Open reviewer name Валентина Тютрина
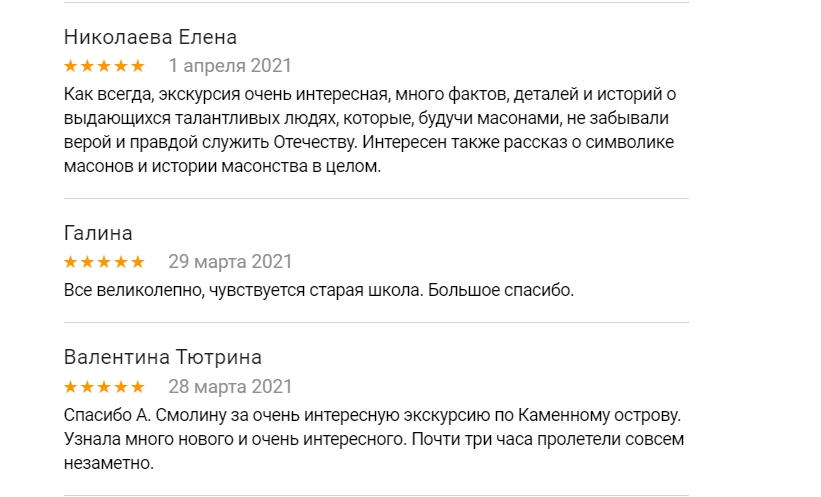Viewport: 821px width, 497px height. [162, 358]
